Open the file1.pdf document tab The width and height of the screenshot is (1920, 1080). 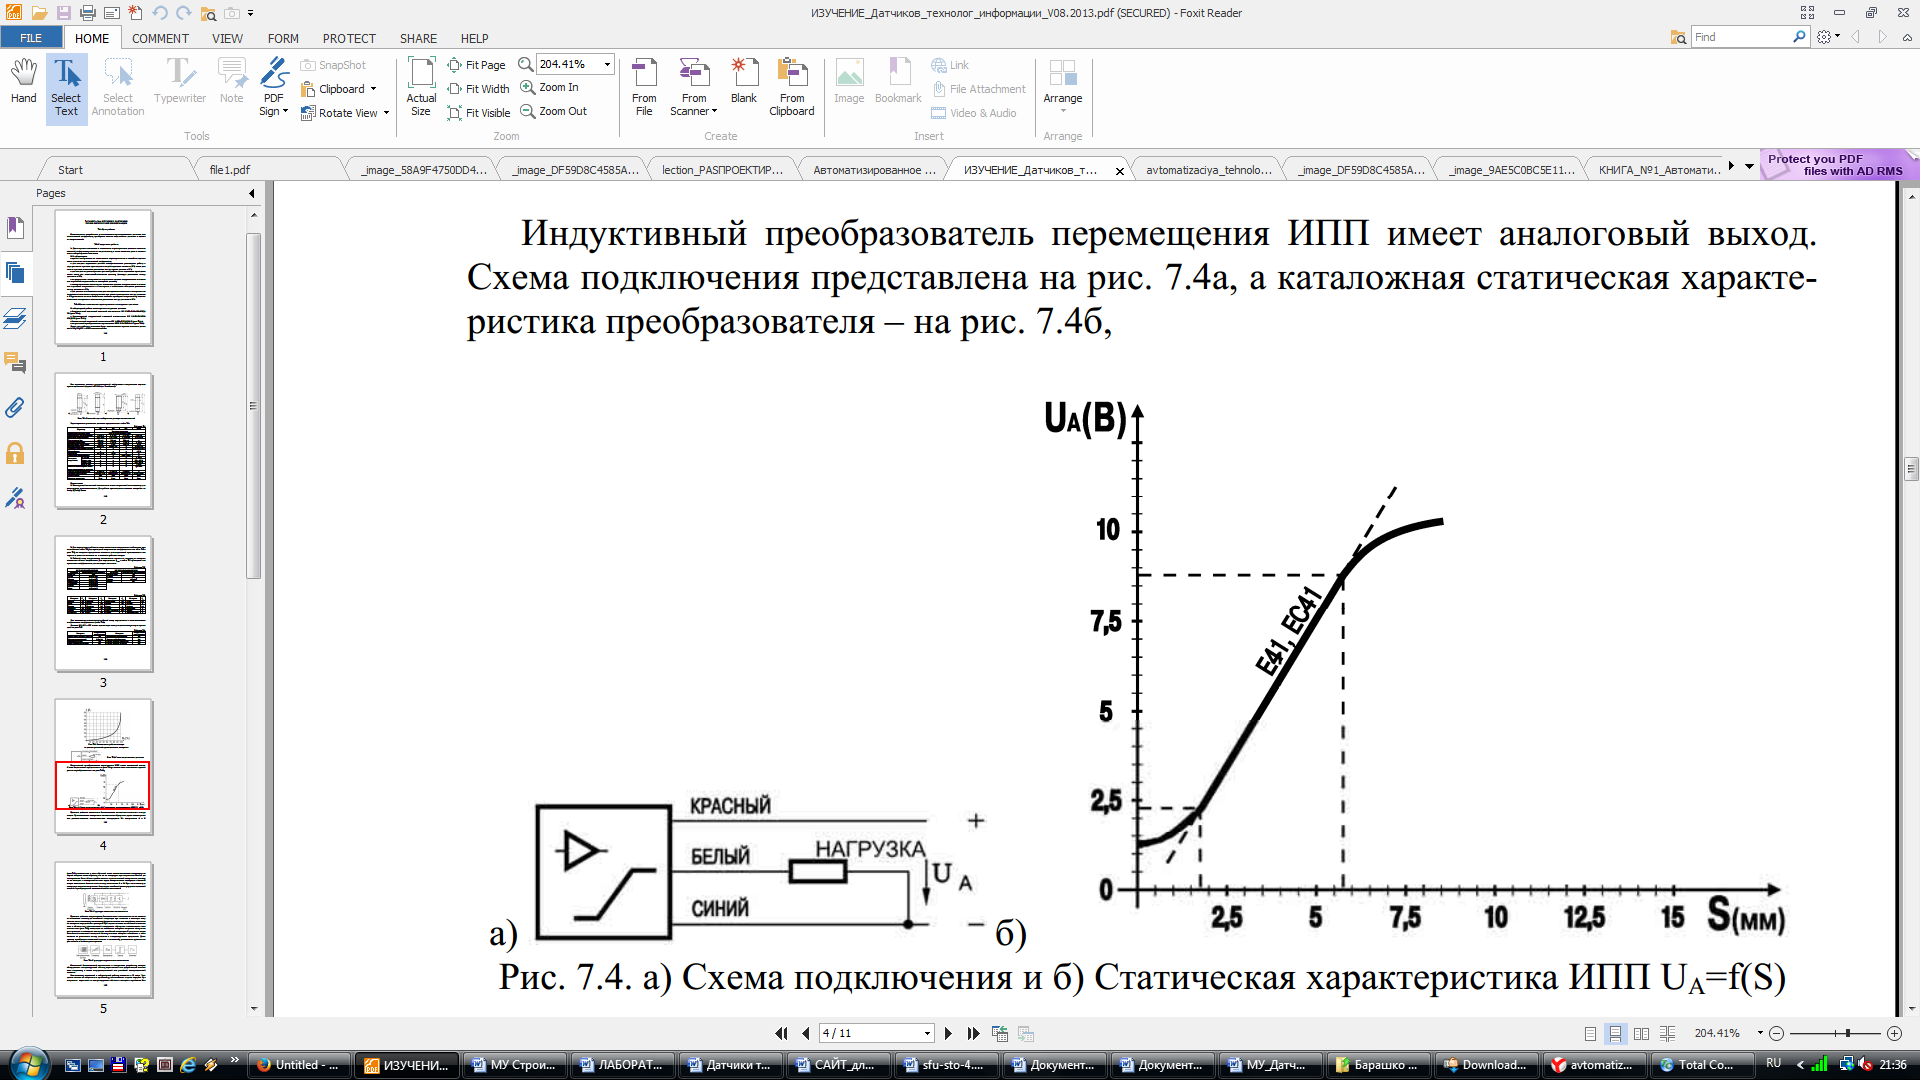(229, 170)
